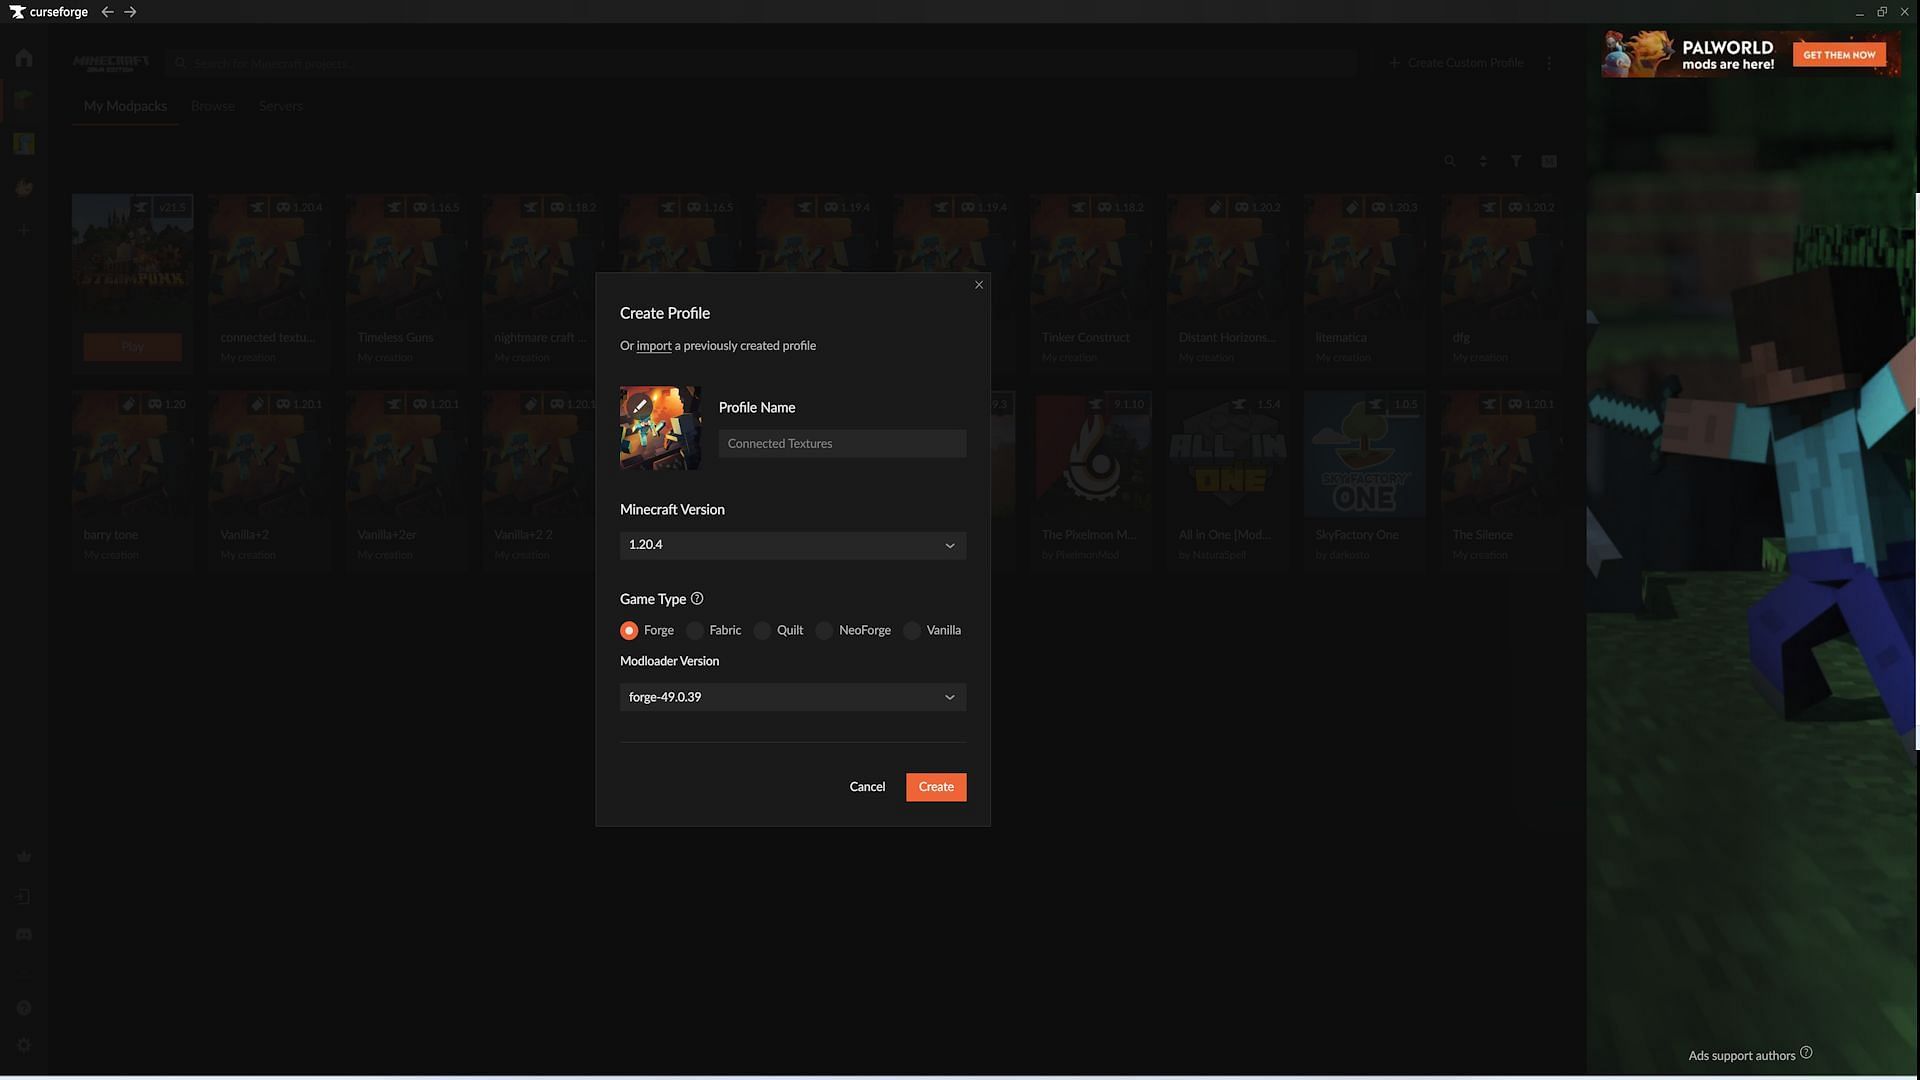Switch to Browse tab
Image resolution: width=1920 pixels, height=1080 pixels.
point(211,105)
